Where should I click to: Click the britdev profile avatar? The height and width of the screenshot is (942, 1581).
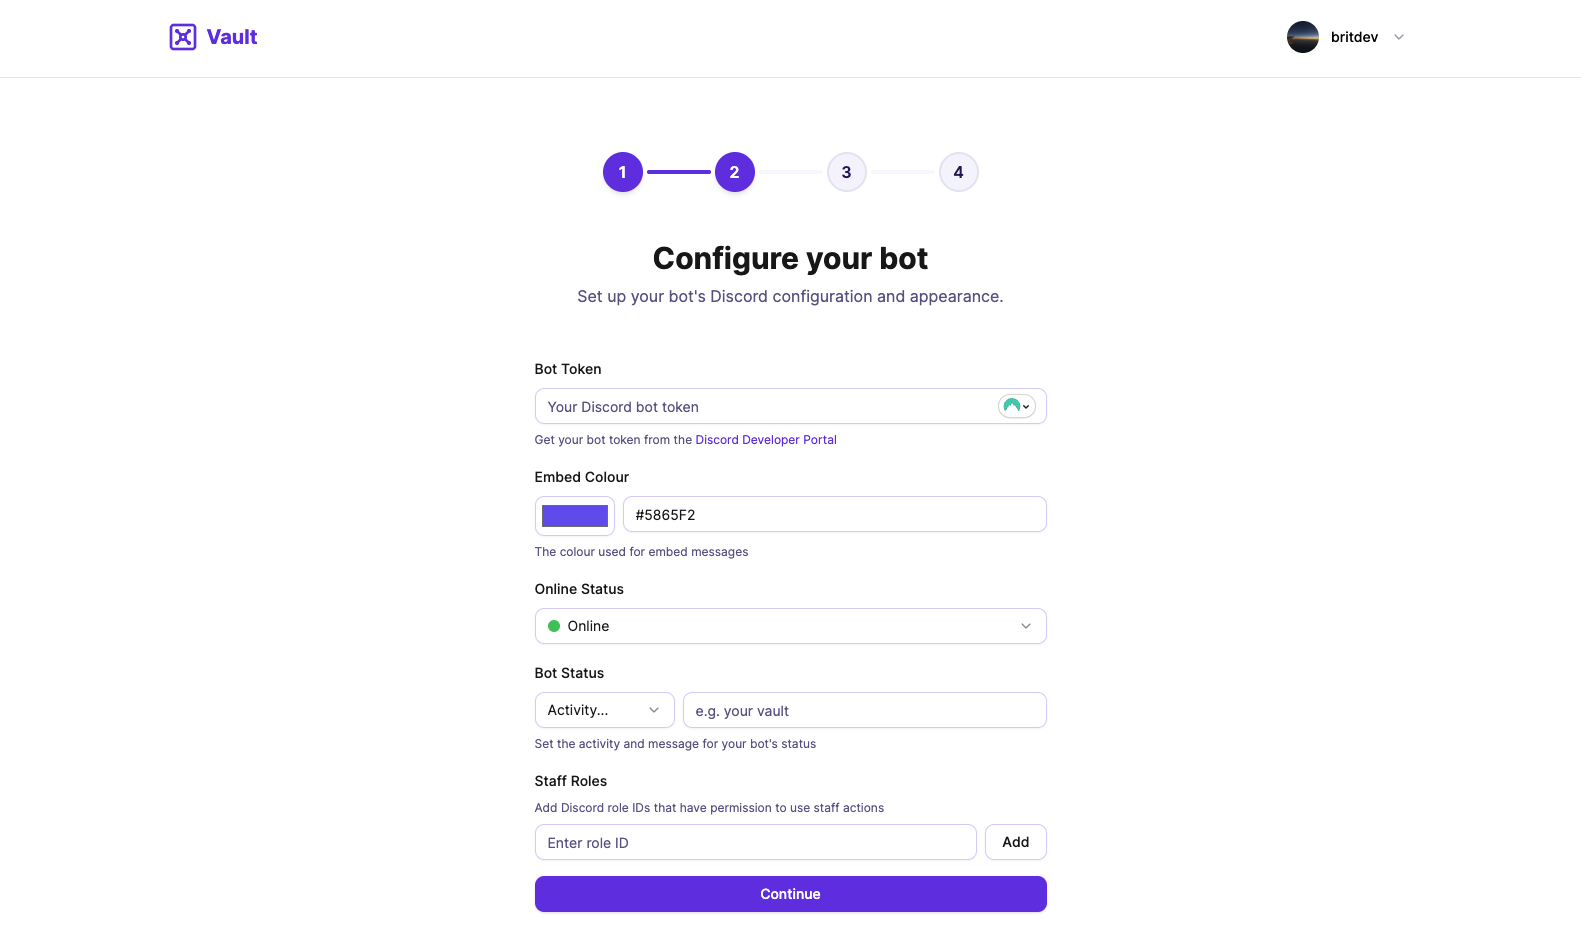1302,37
